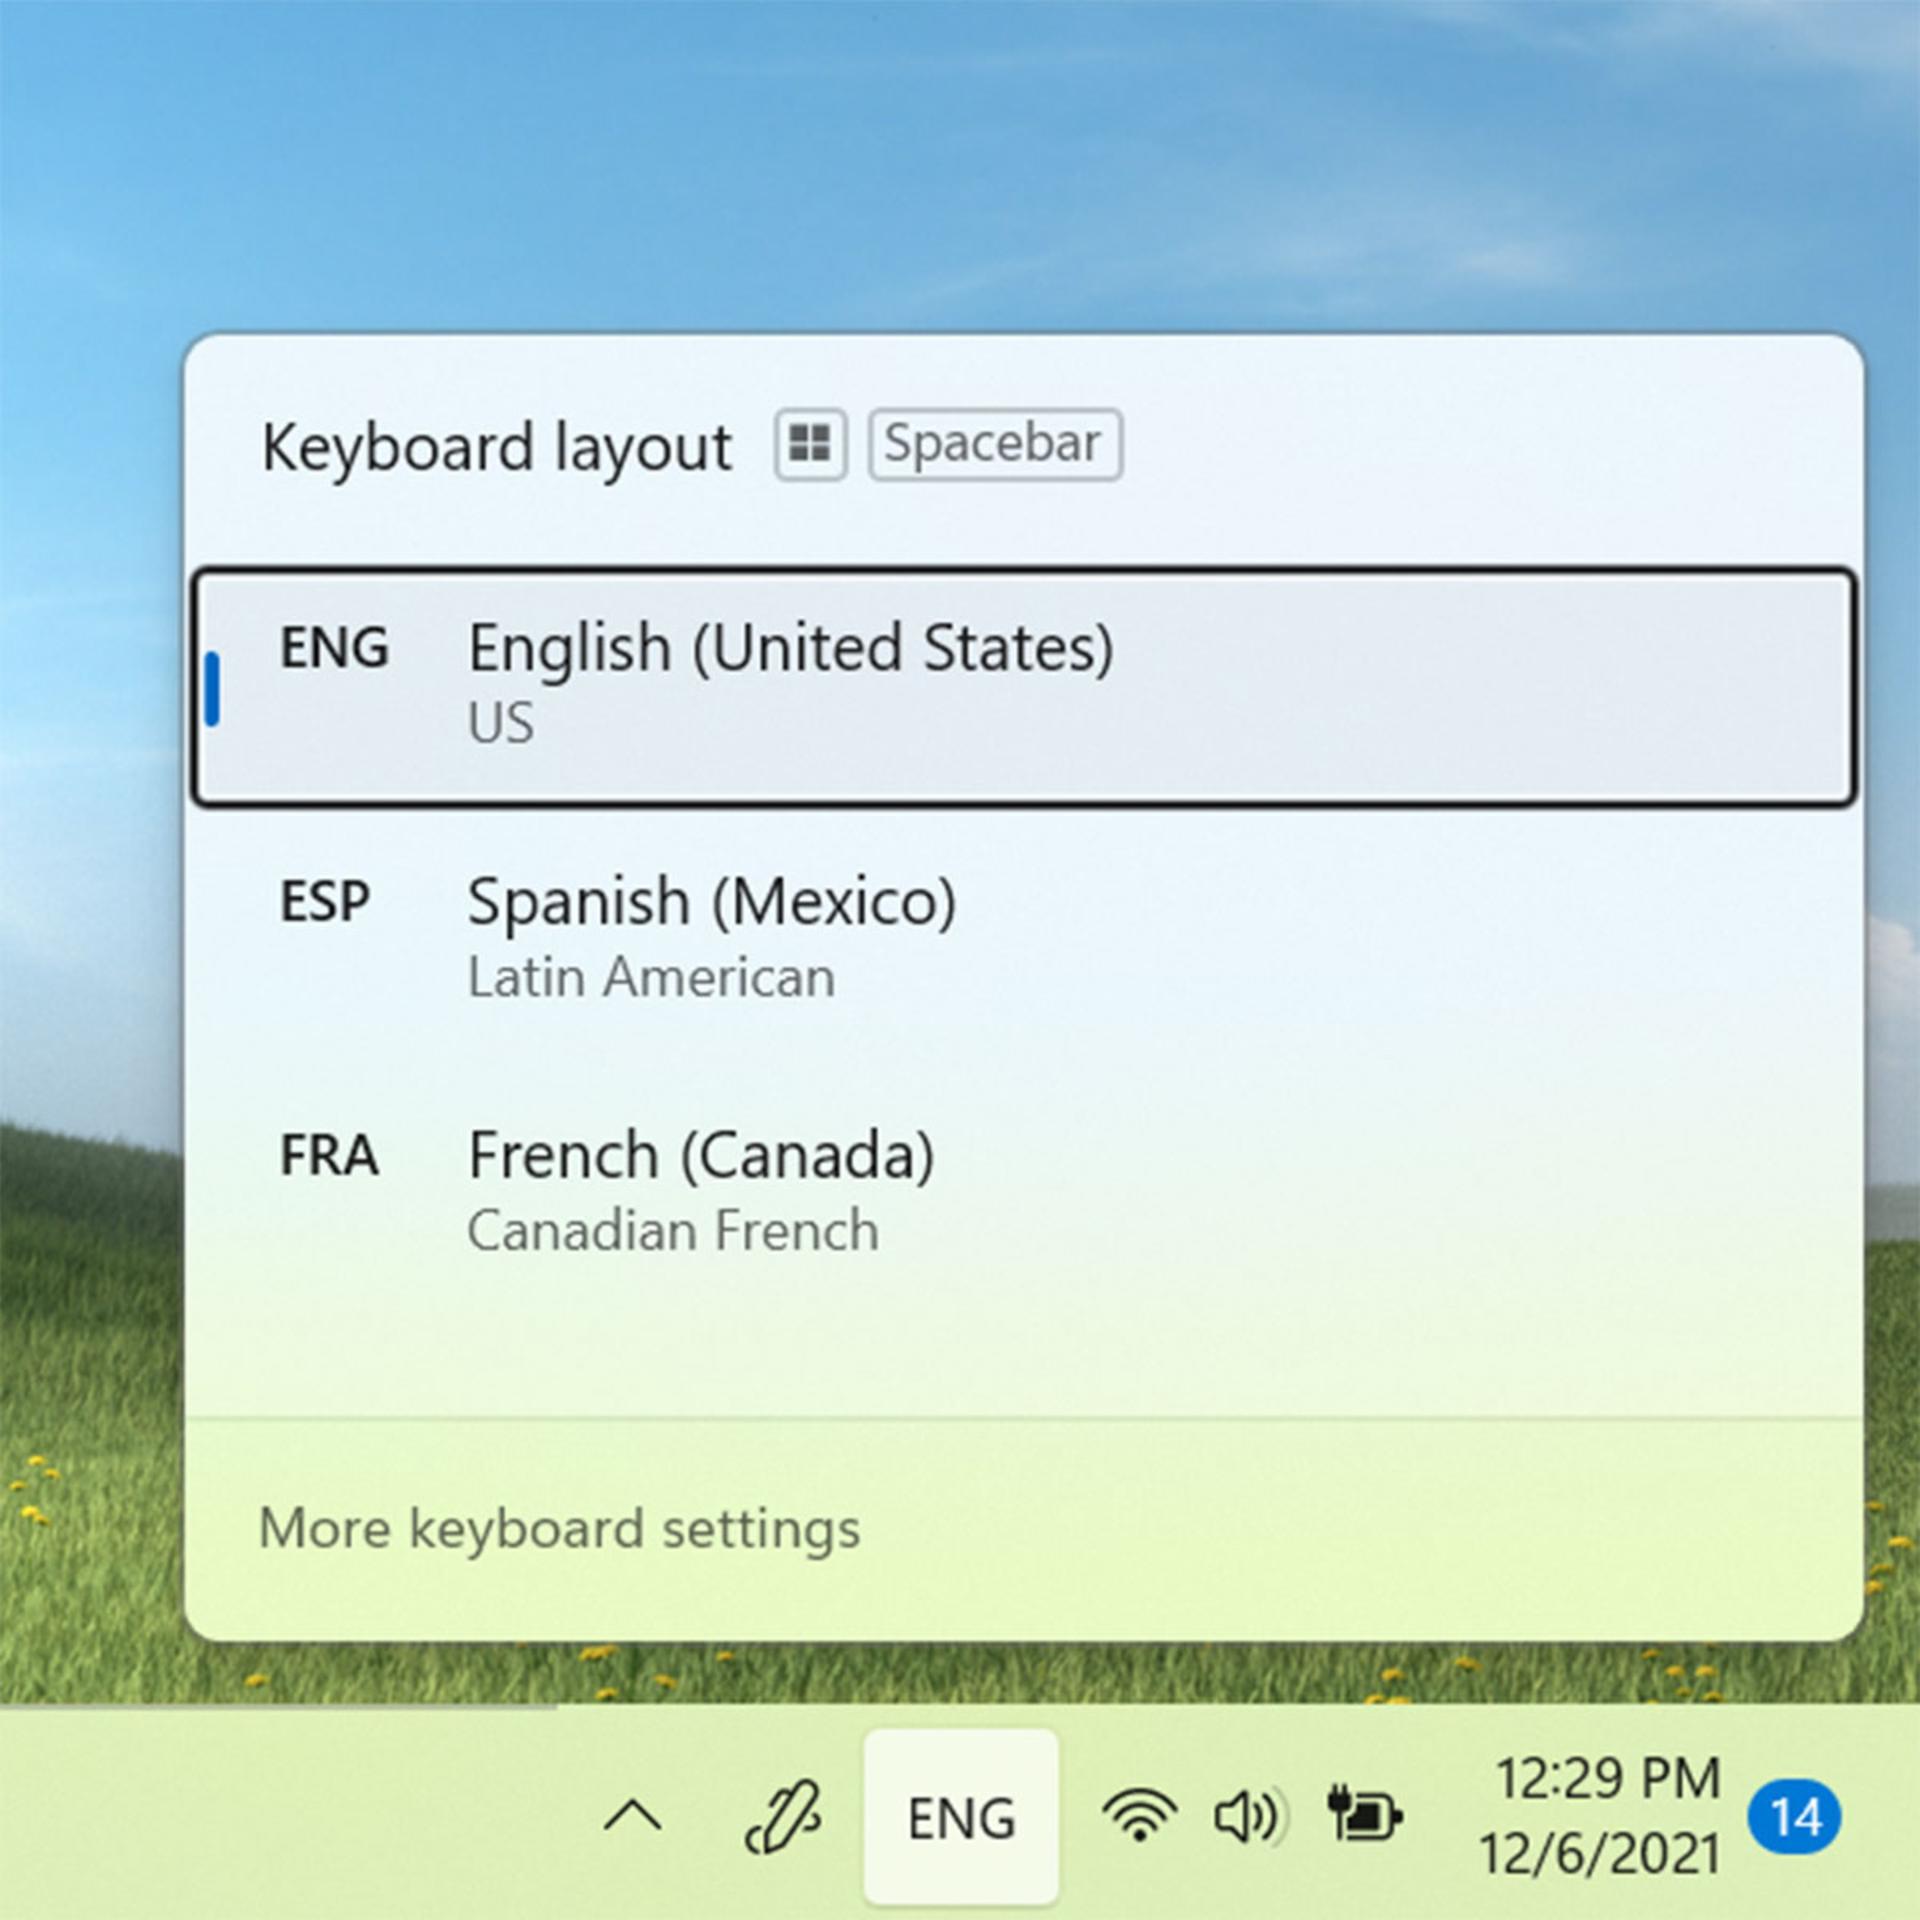
Task: Open the 14 notifications badge
Action: click(x=1795, y=1816)
